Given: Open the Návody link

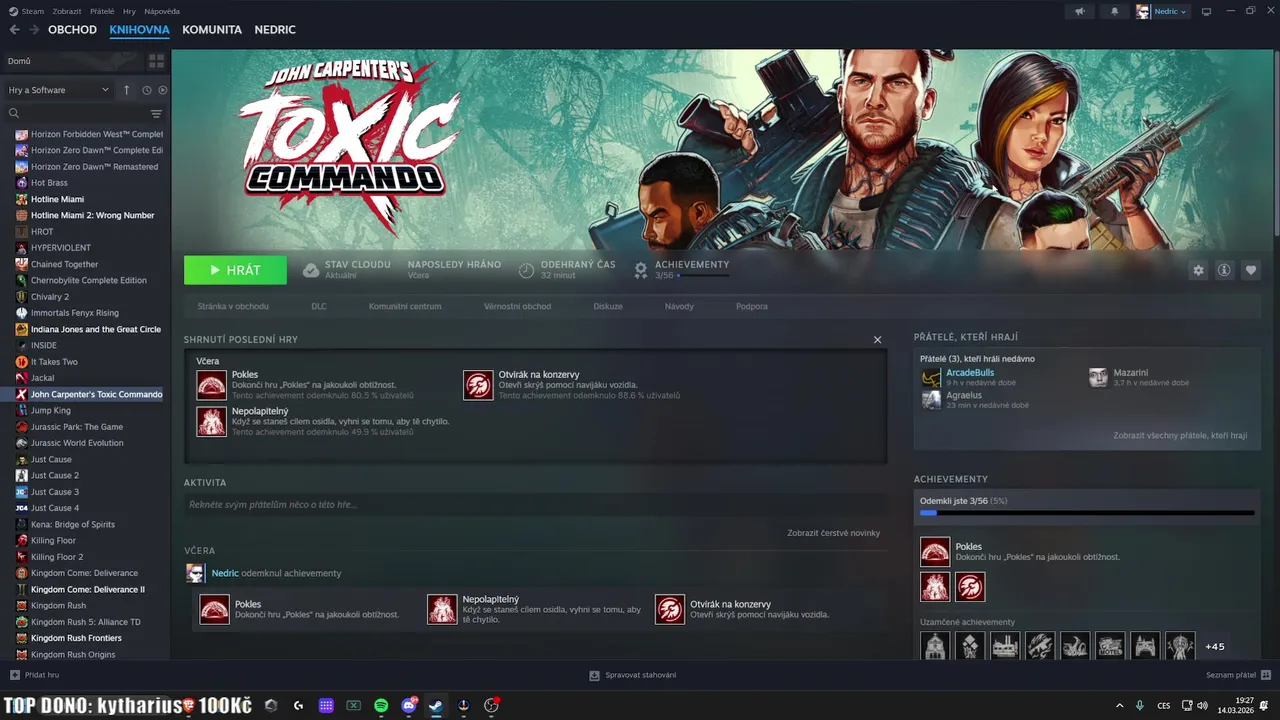Looking at the screenshot, I should (x=679, y=306).
